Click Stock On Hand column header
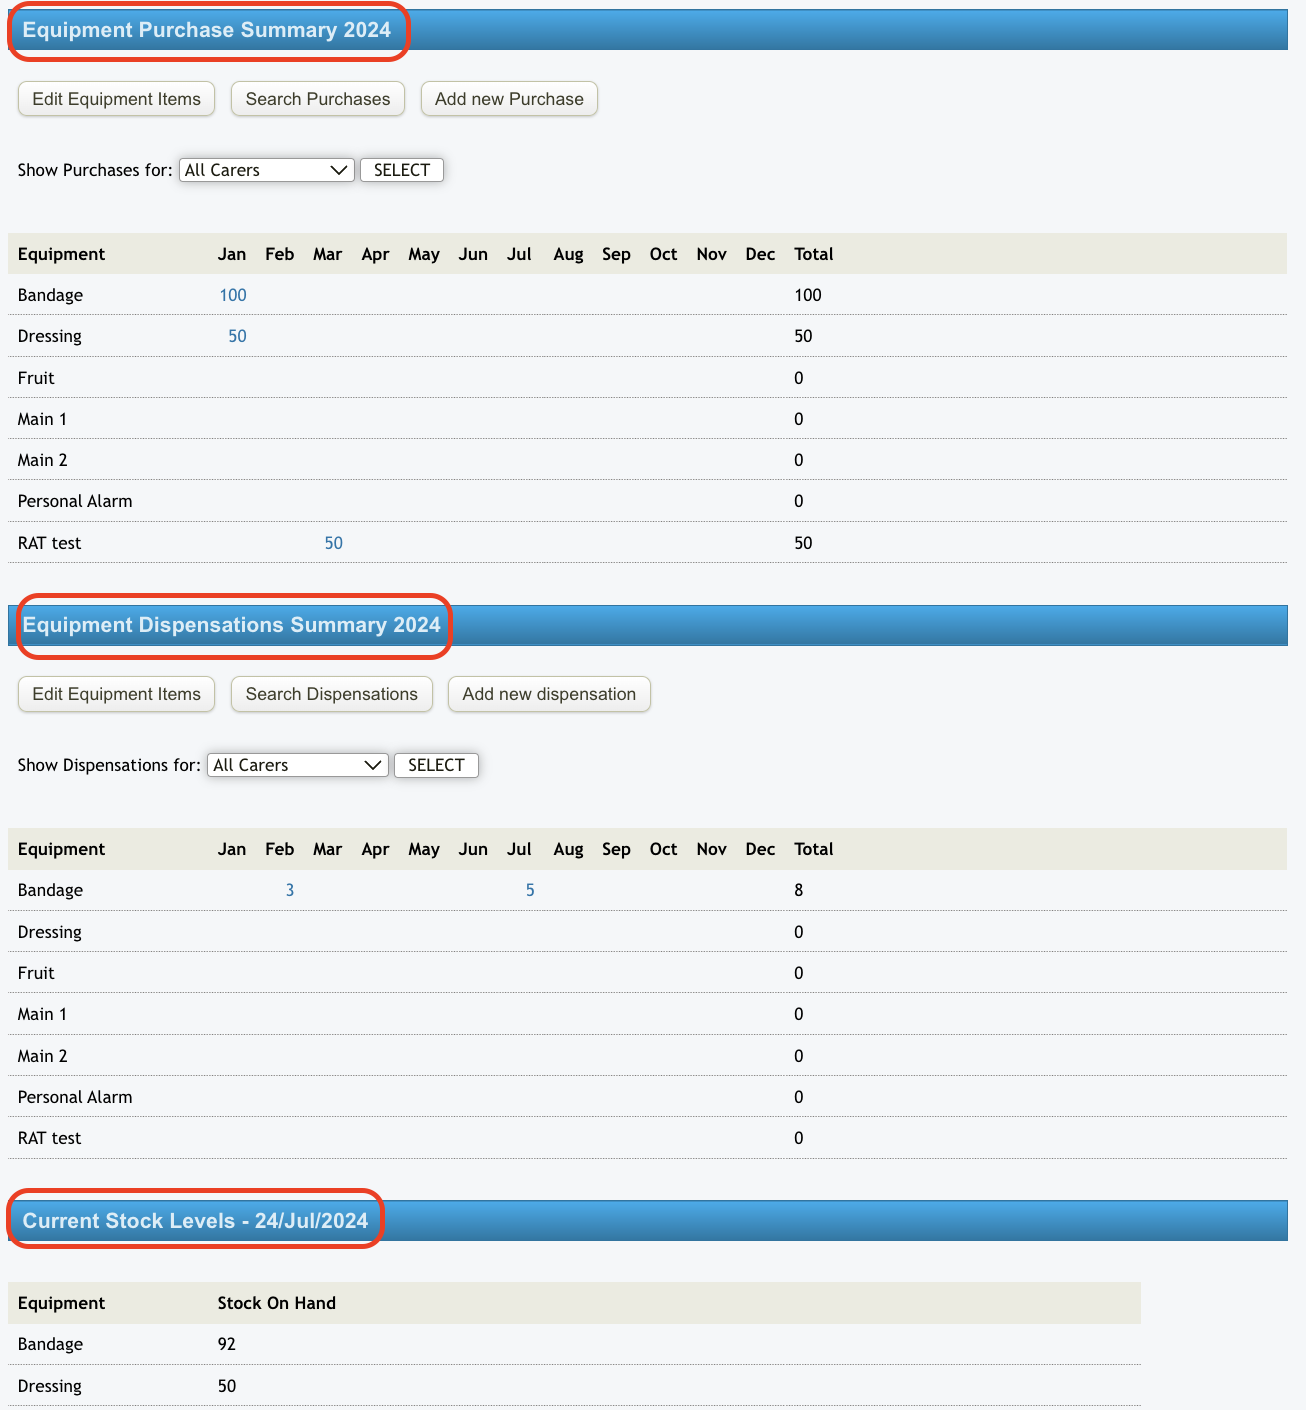 click(277, 1303)
